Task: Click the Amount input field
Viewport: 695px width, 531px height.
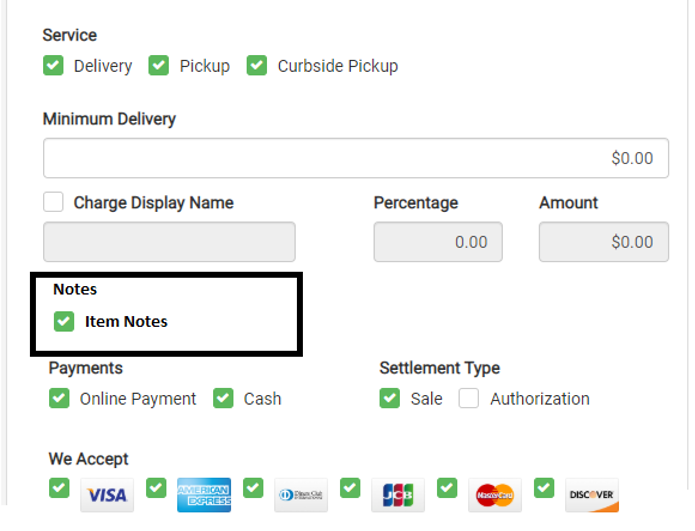Action: click(x=603, y=242)
